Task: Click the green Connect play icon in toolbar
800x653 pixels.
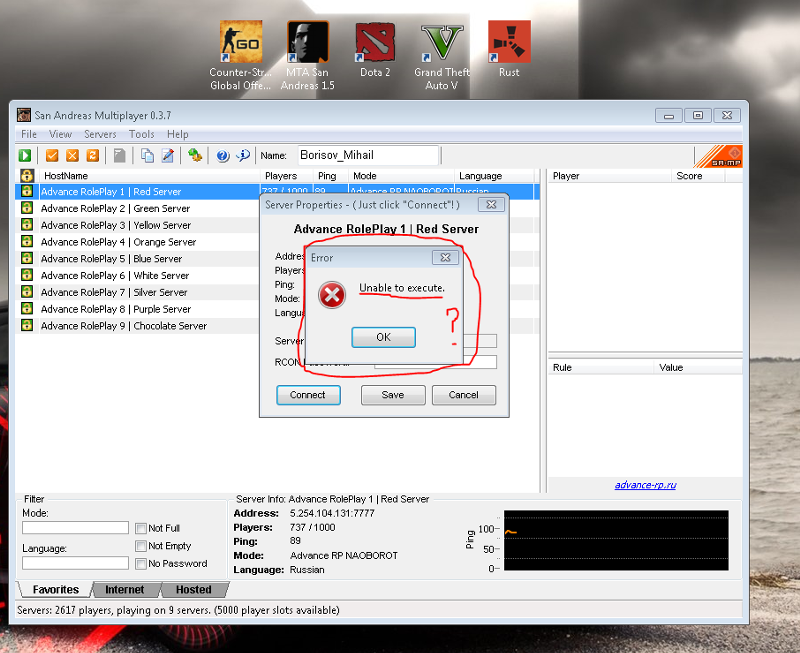Action: (x=25, y=155)
